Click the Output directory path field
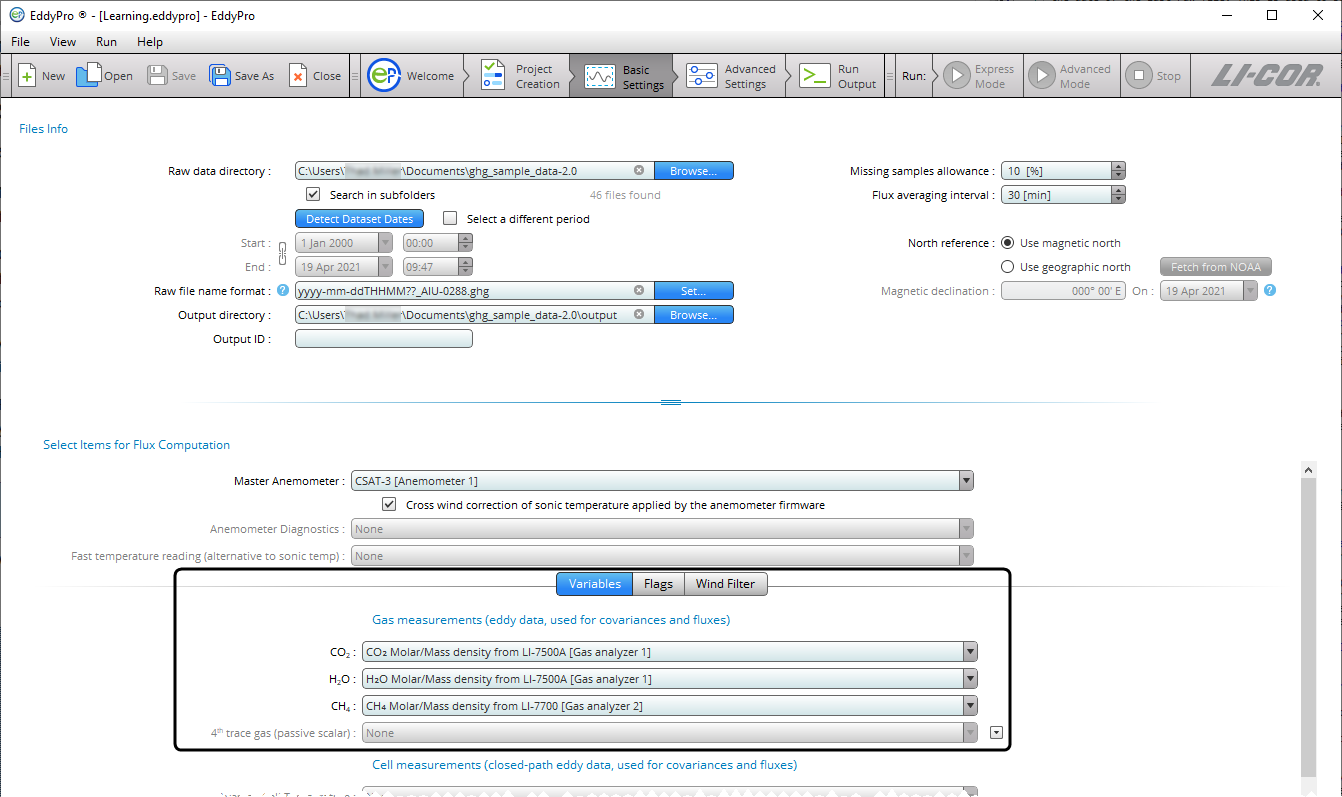The width and height of the screenshot is (1342, 797). (474, 315)
